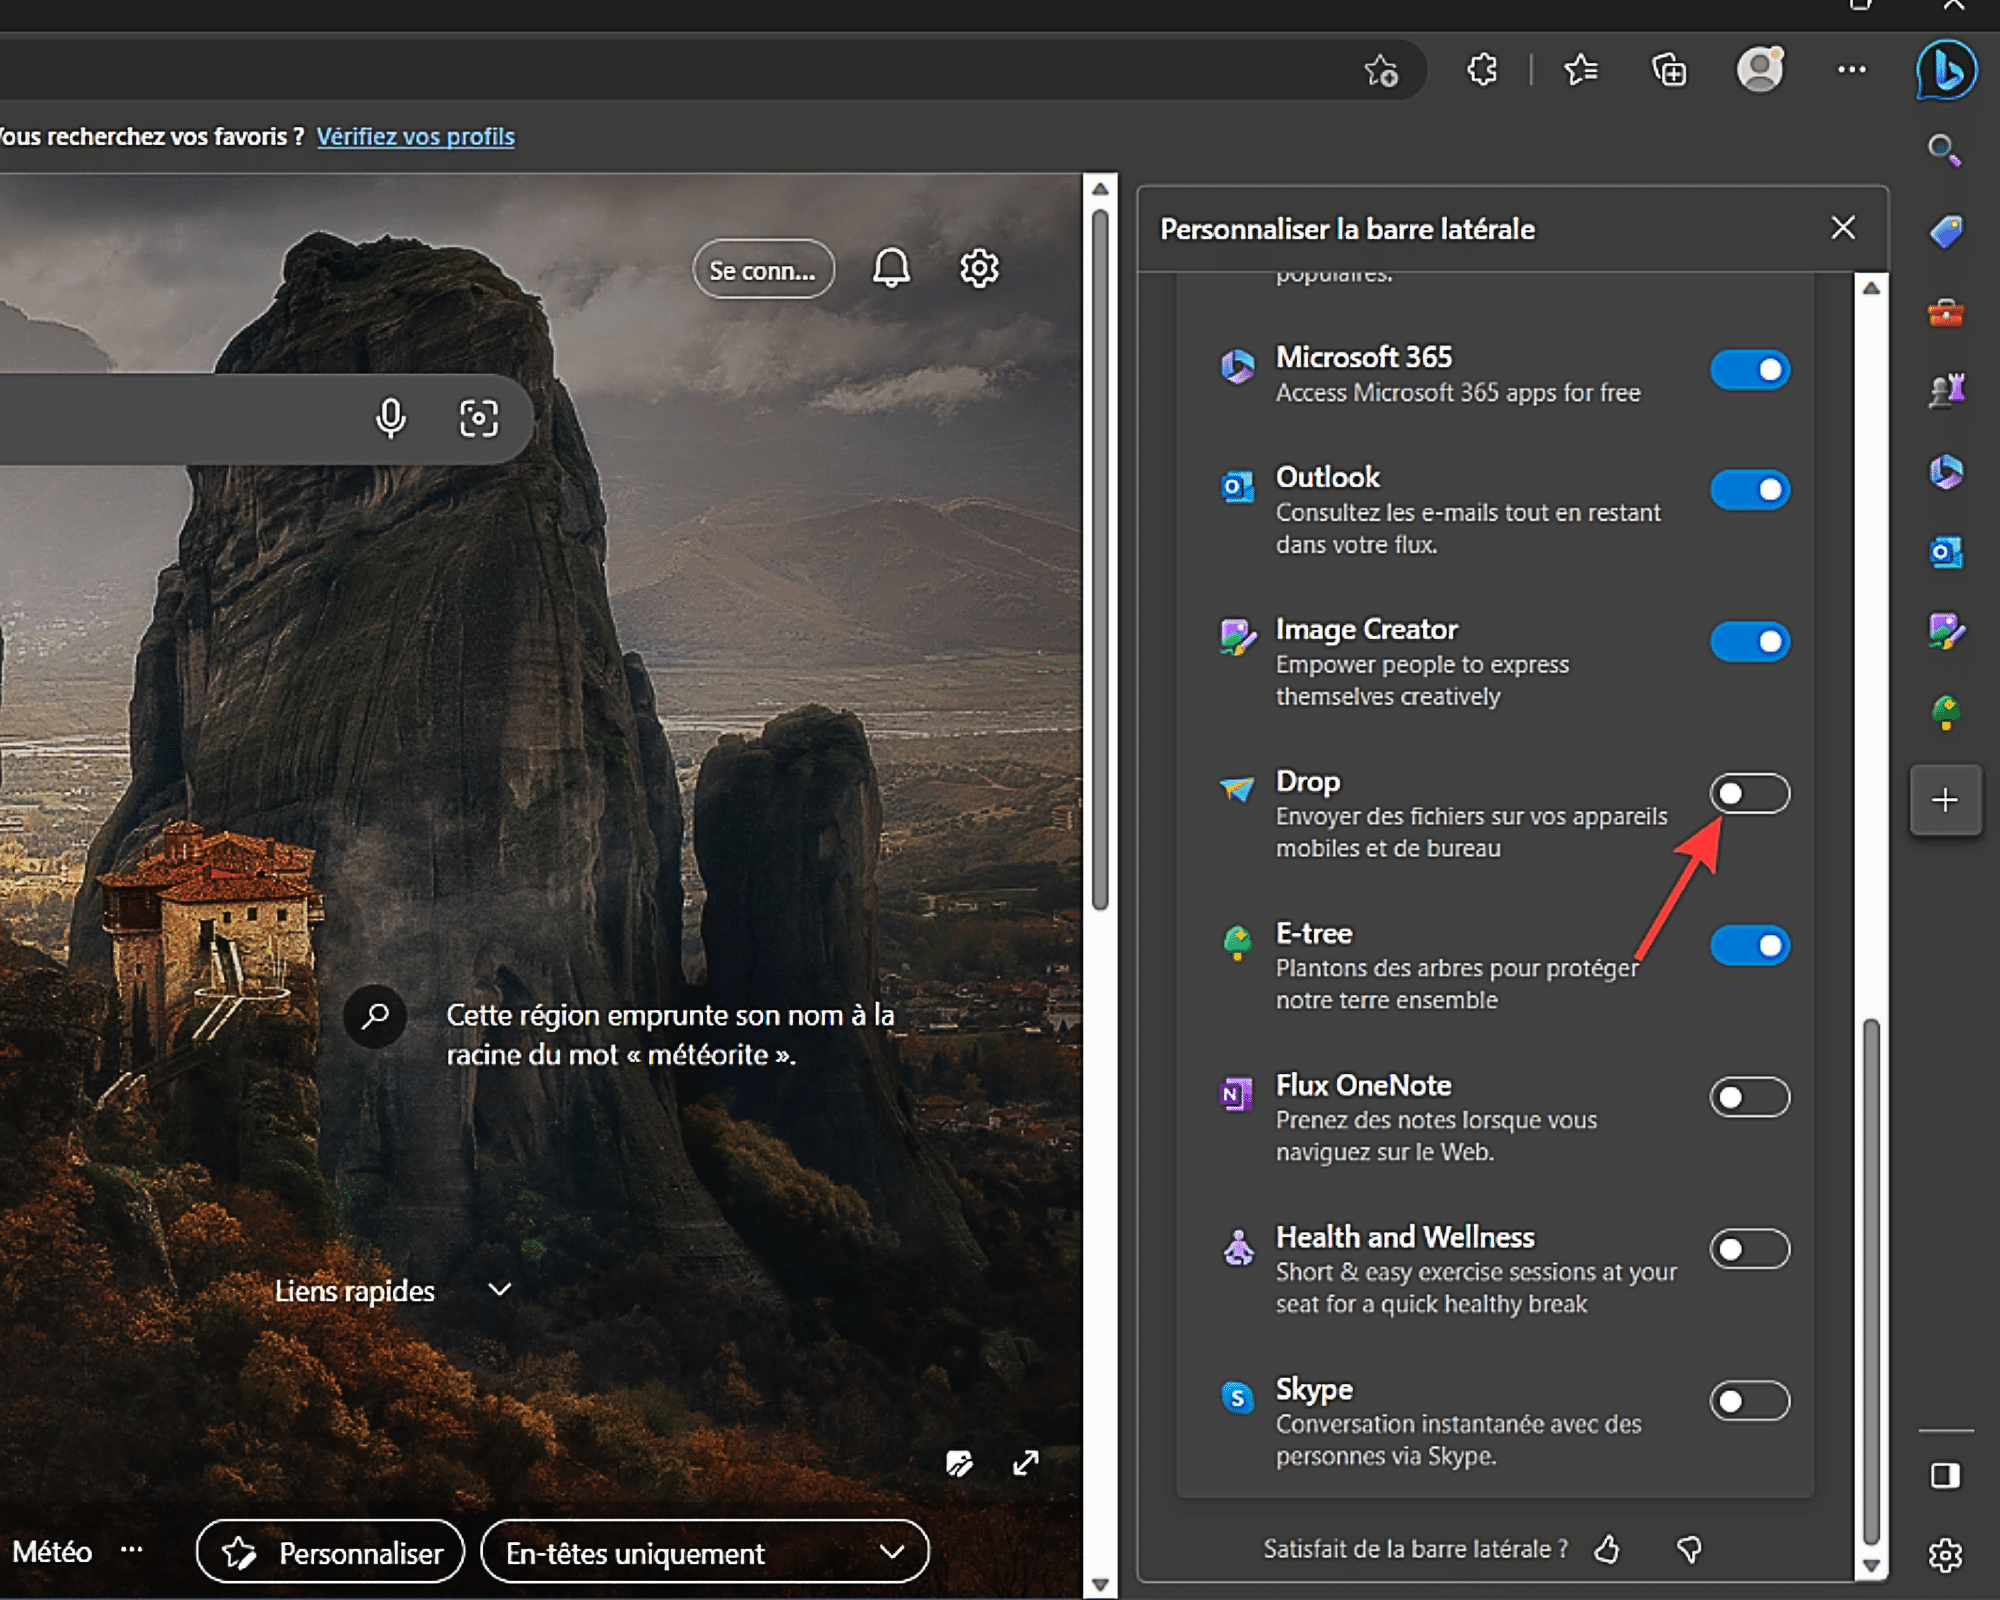The height and width of the screenshot is (1600, 2000).
Task: Disable the Microsoft 365 toggle
Action: 1750,370
